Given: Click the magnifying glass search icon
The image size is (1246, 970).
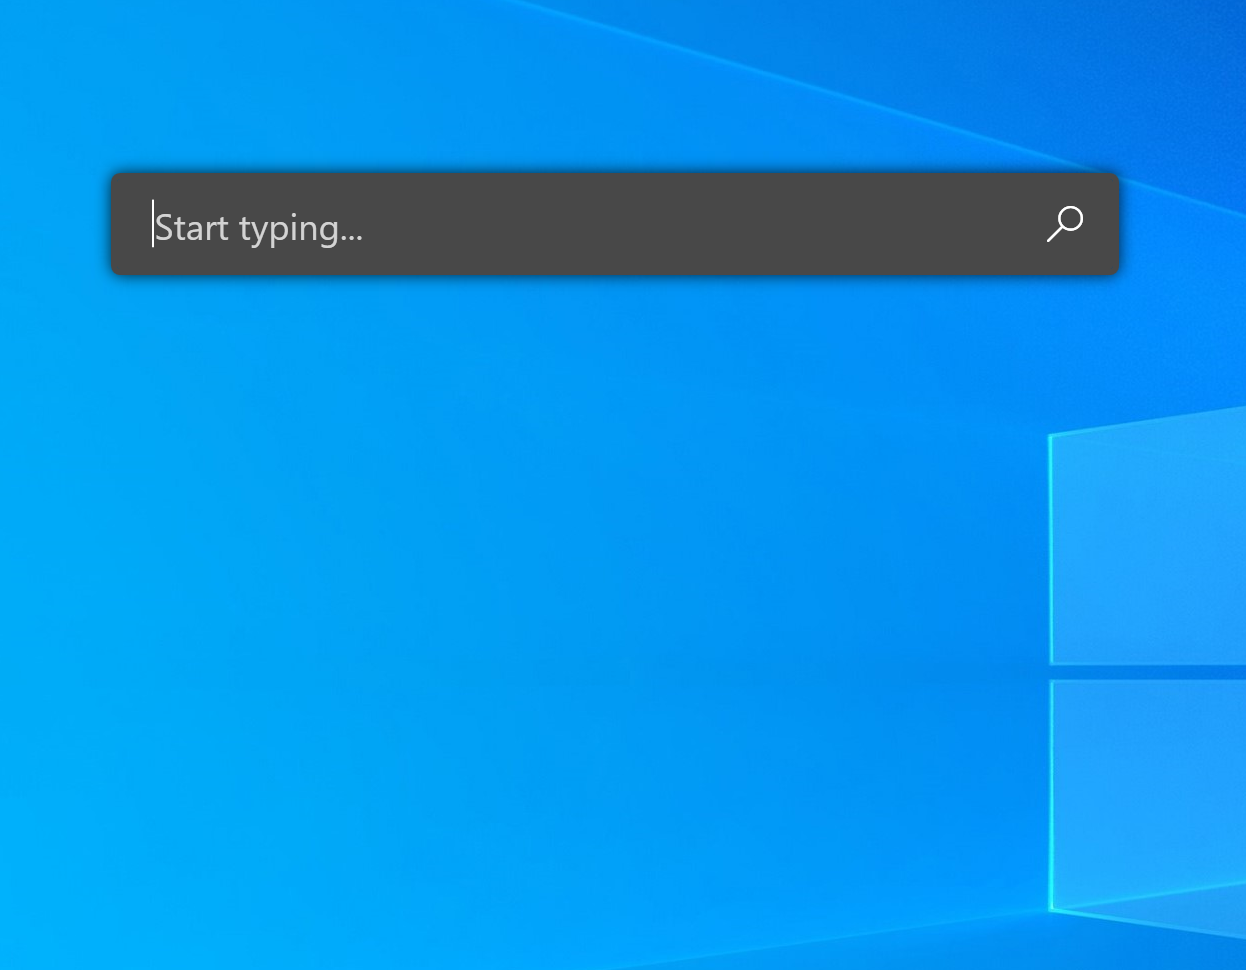Looking at the screenshot, I should click(1064, 224).
